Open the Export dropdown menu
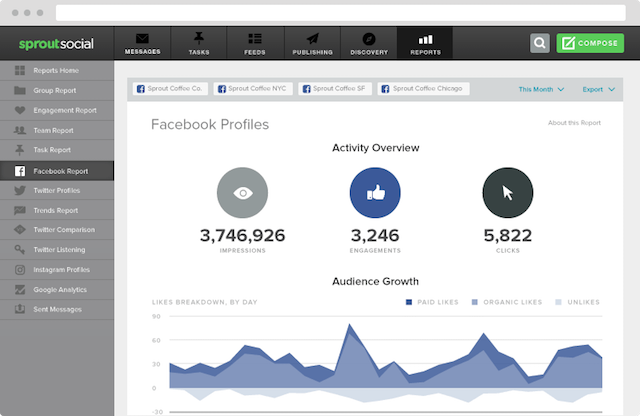The width and height of the screenshot is (640, 416). [x=598, y=89]
